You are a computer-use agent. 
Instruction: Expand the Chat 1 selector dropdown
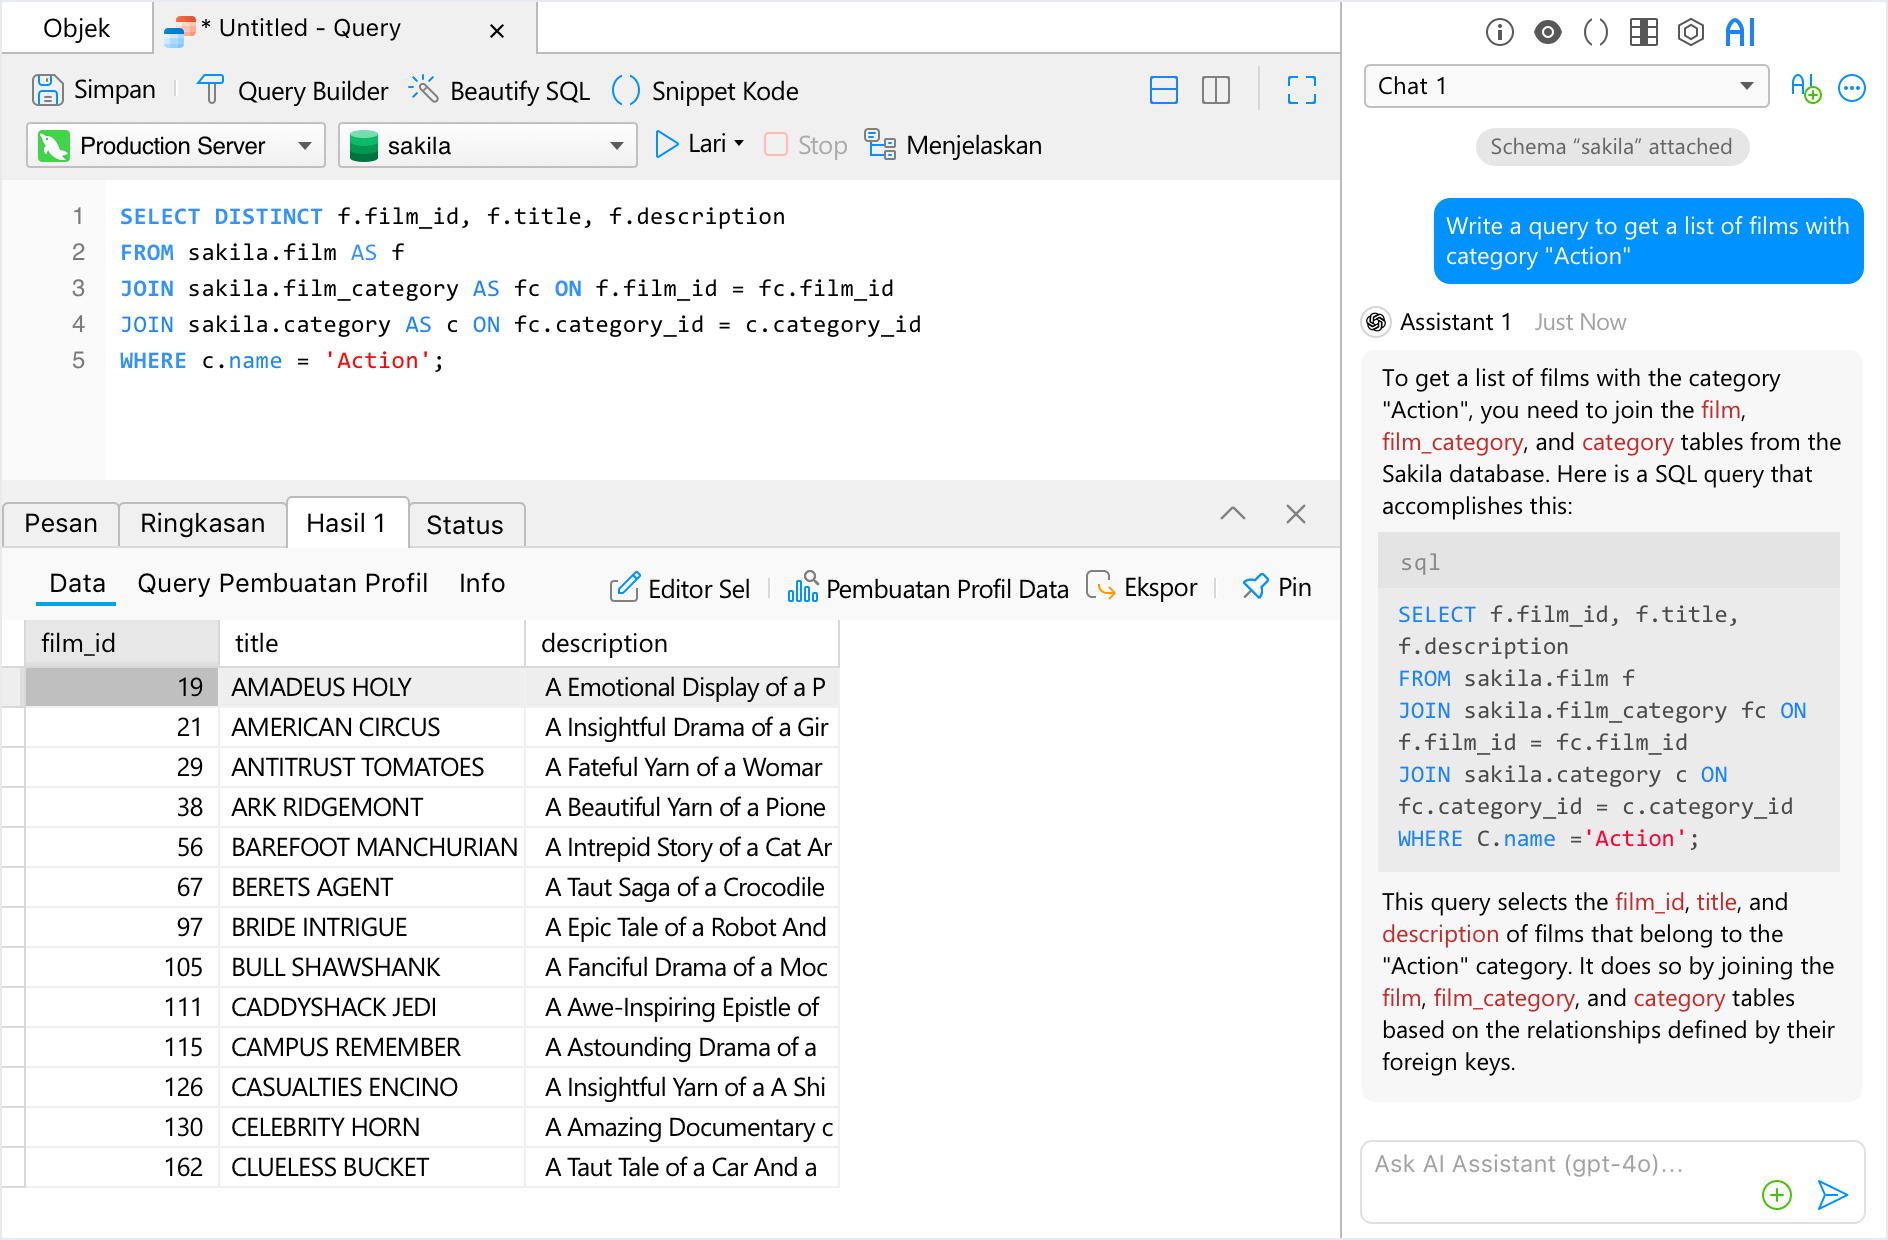coord(1566,86)
